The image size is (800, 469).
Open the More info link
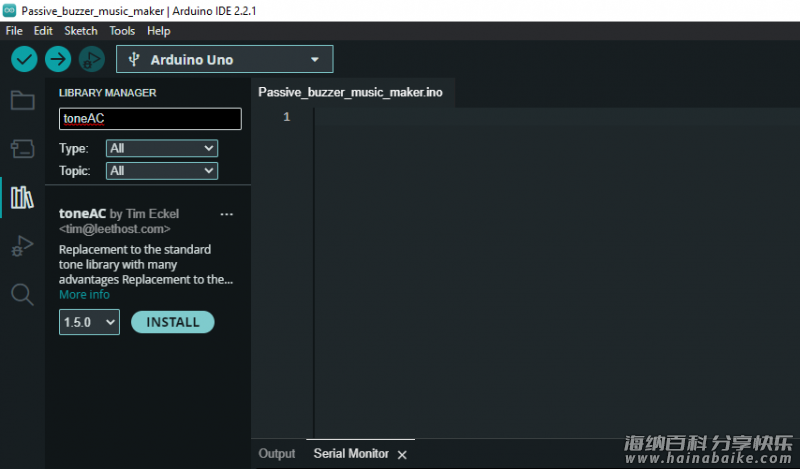point(84,294)
